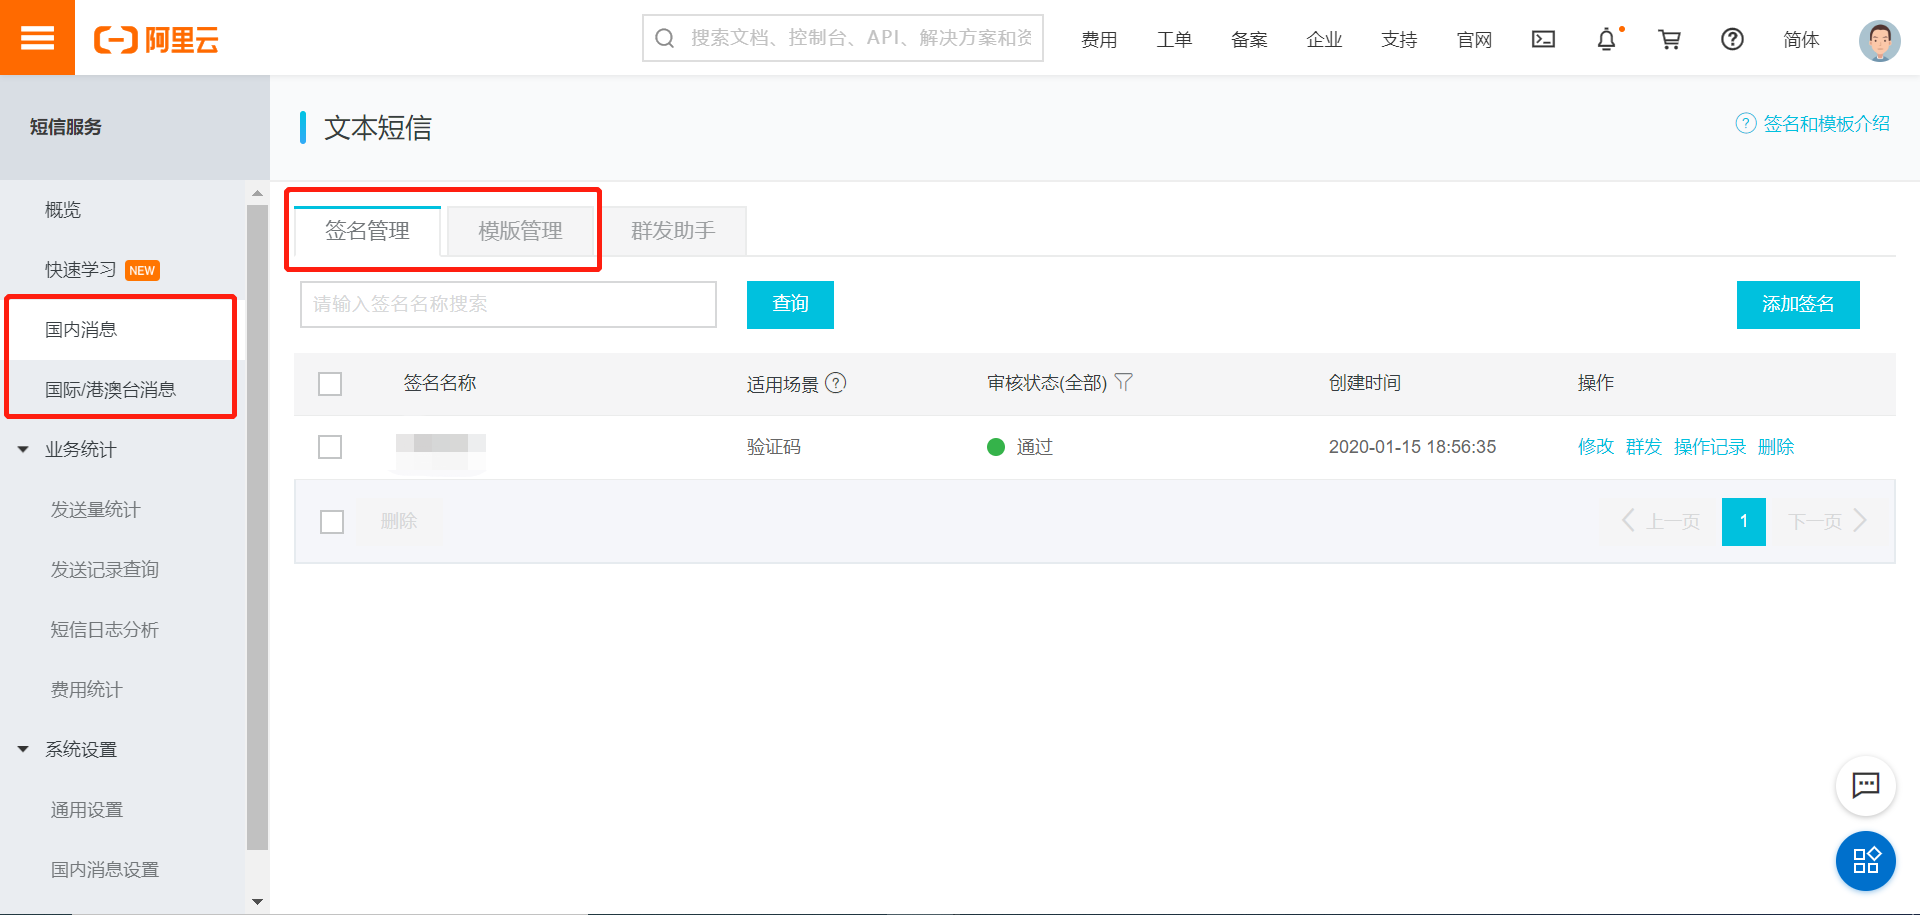Open the CloudShell terminal icon
This screenshot has height=915, width=1920.
pyautogui.click(x=1543, y=40)
